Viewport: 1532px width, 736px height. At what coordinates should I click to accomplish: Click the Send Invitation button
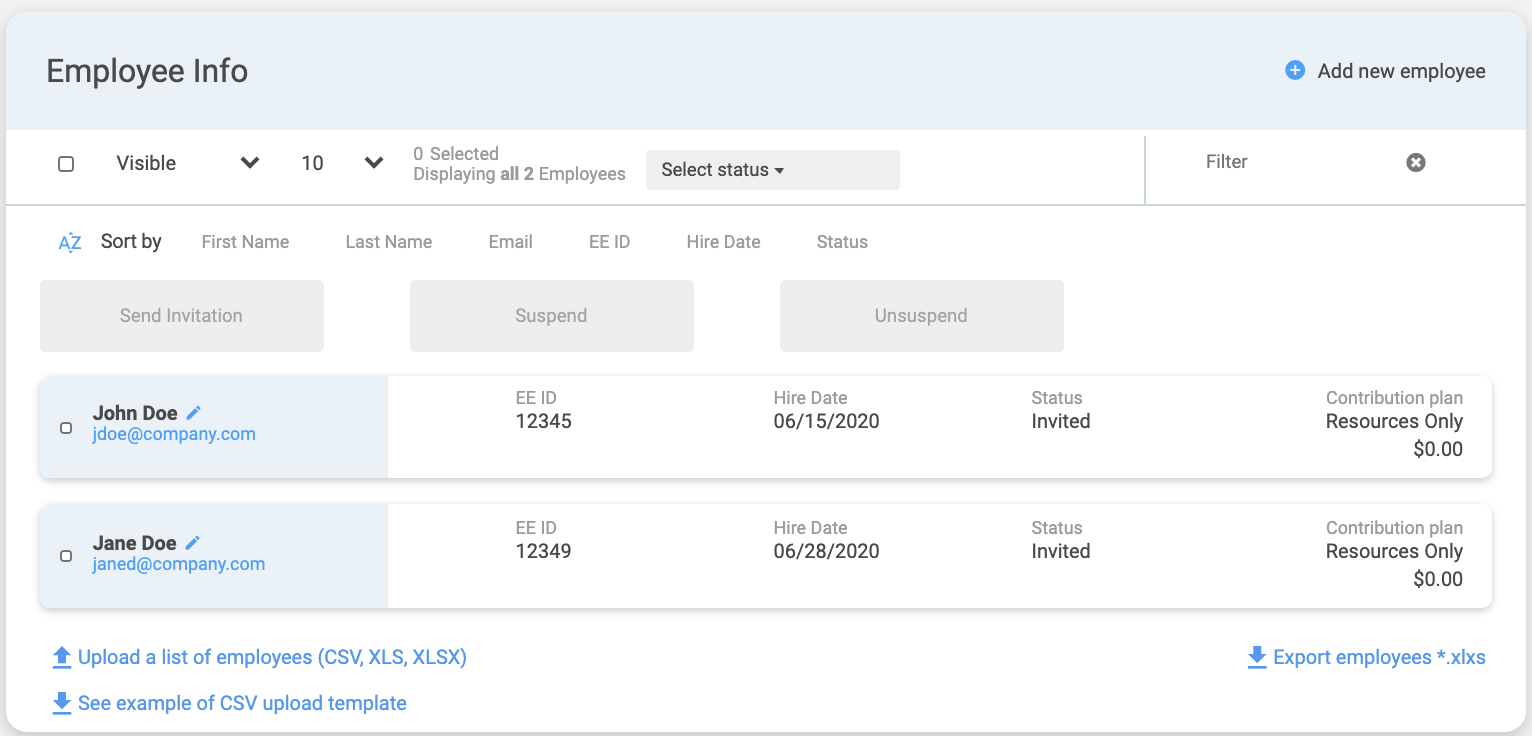click(x=181, y=316)
